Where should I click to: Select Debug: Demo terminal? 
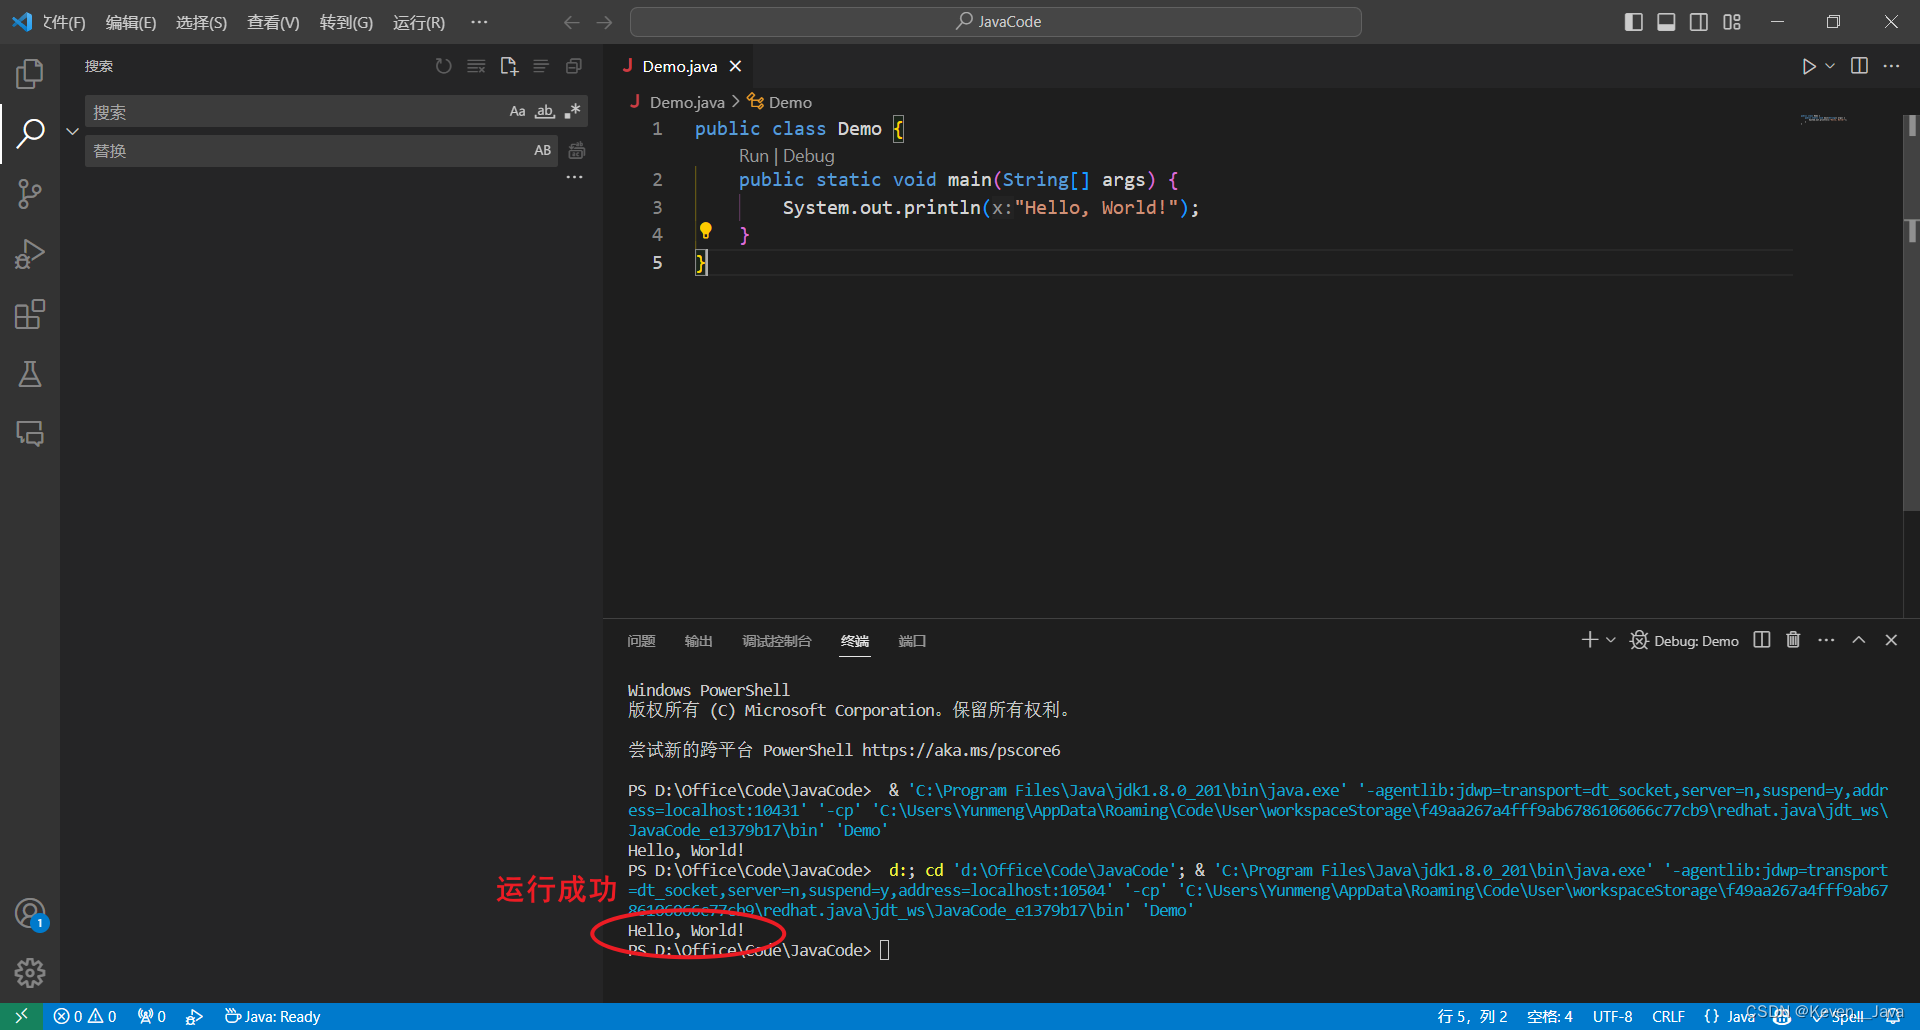point(1684,641)
